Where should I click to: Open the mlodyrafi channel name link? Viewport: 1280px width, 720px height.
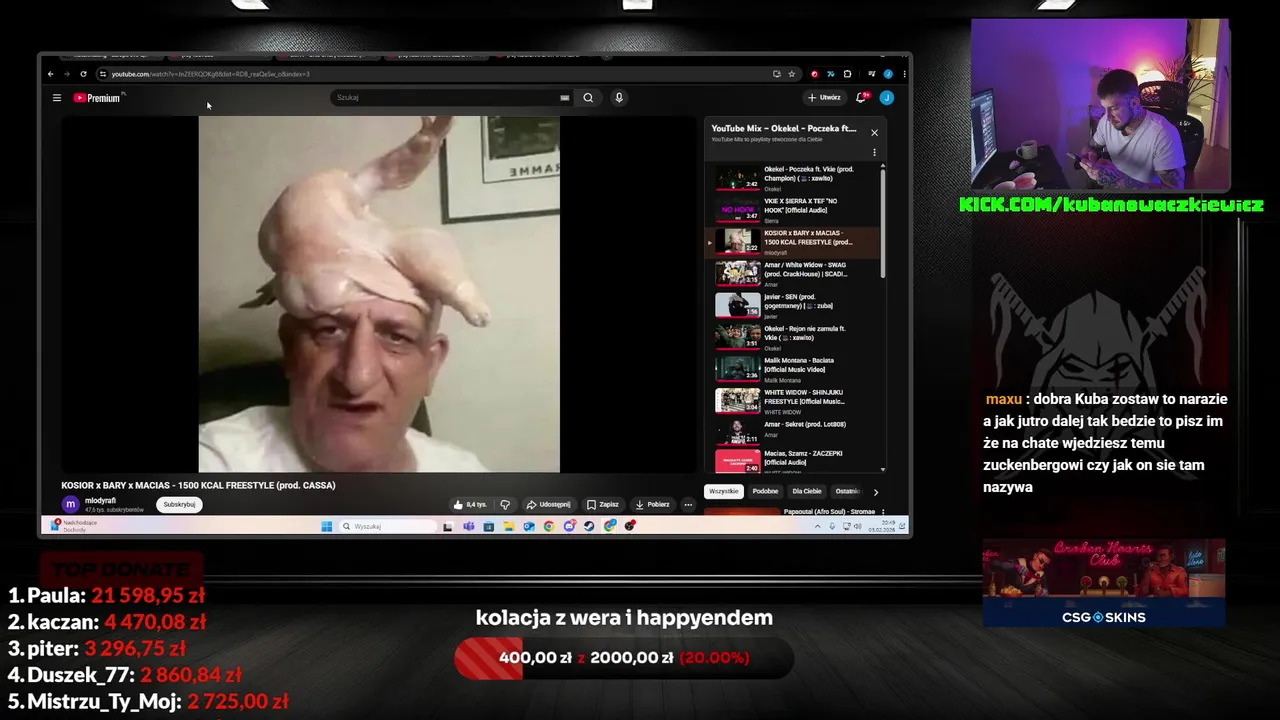click(x=100, y=501)
